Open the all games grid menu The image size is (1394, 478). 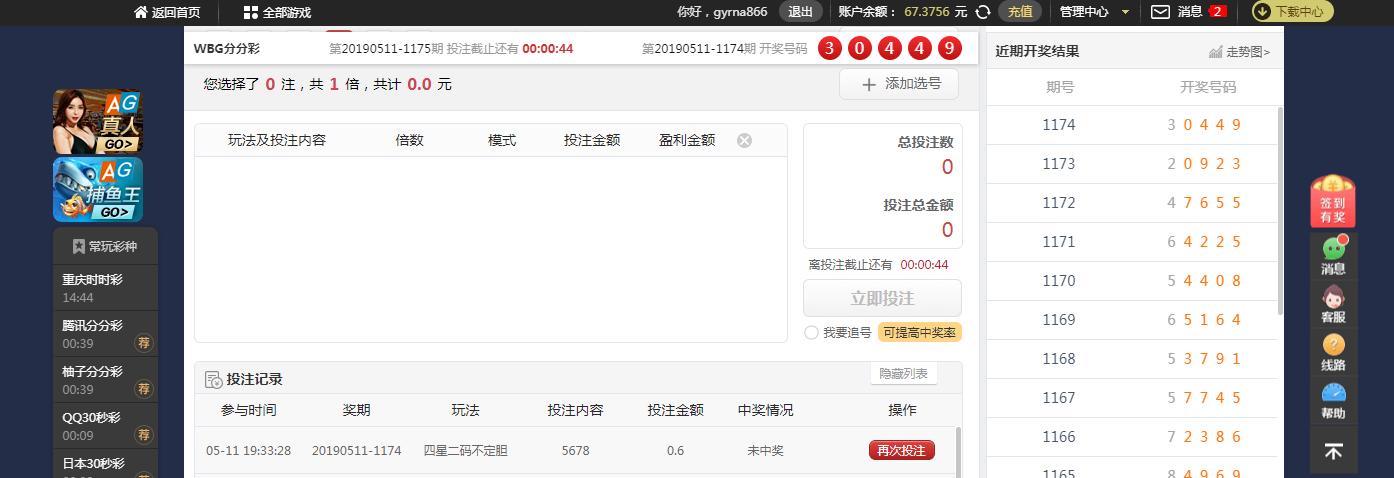pyautogui.click(x=250, y=13)
